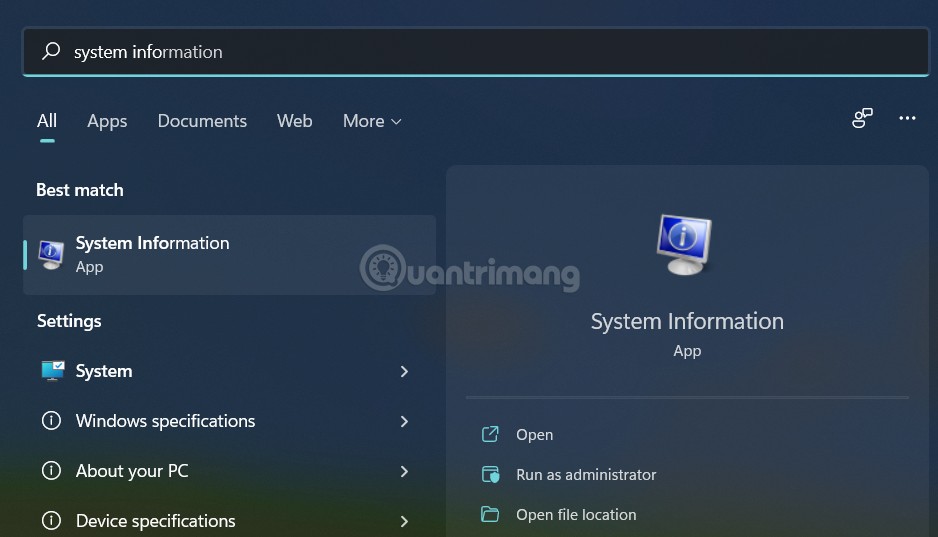Image resolution: width=938 pixels, height=537 pixels.
Task: Expand the Windows specifications chevron
Action: pyautogui.click(x=404, y=422)
